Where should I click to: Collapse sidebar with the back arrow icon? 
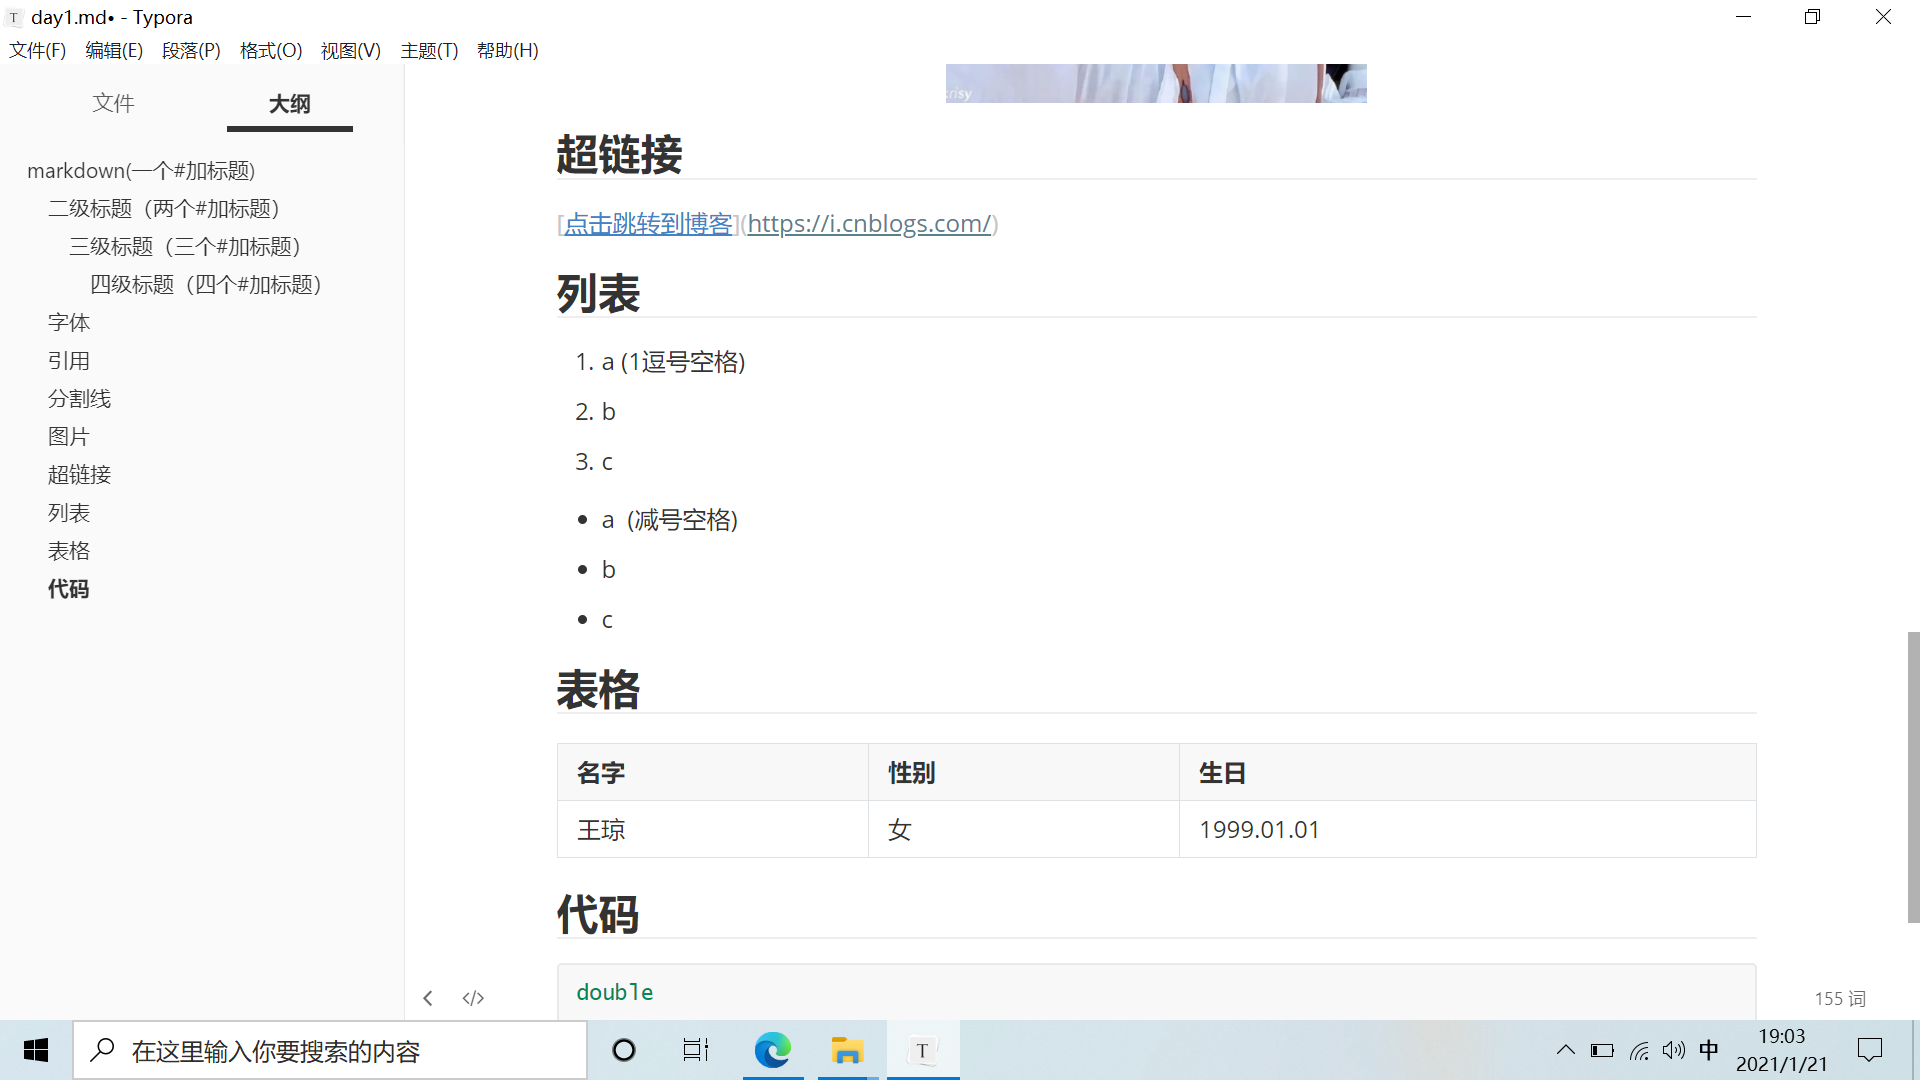tap(428, 998)
